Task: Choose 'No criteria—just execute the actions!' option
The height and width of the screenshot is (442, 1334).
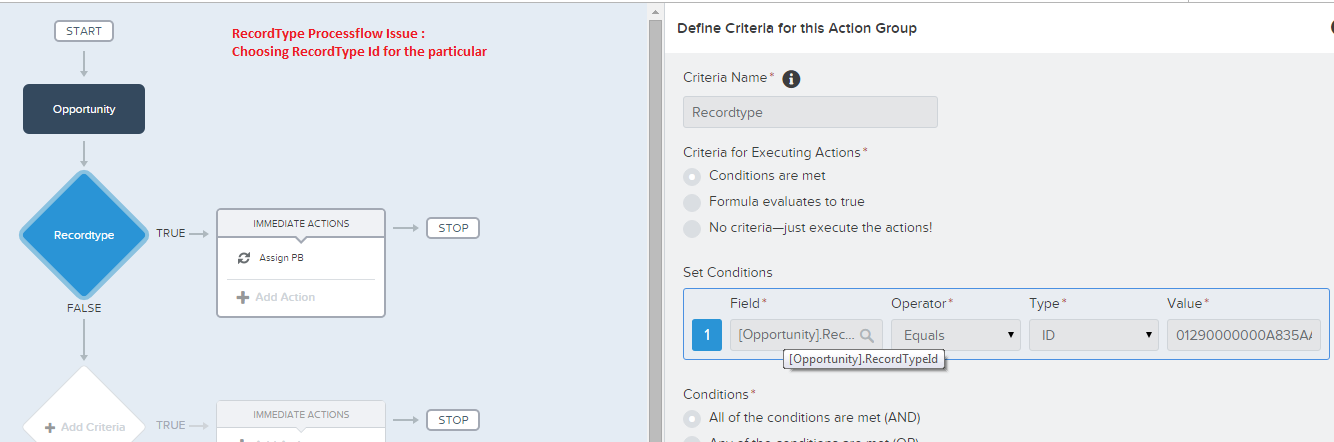Action: [692, 228]
